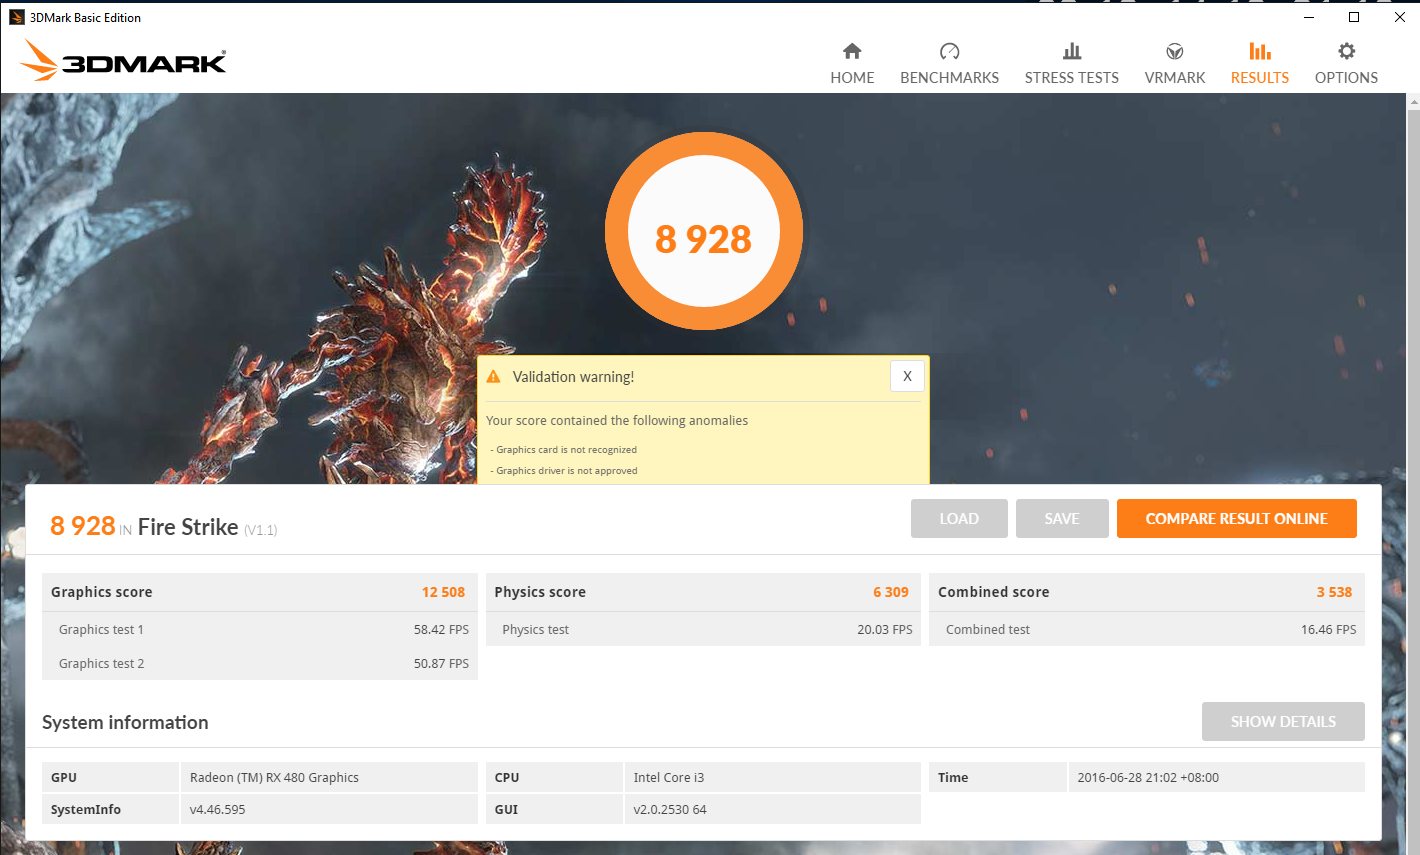Open Options via gear icon
The image size is (1420, 855).
tap(1346, 51)
